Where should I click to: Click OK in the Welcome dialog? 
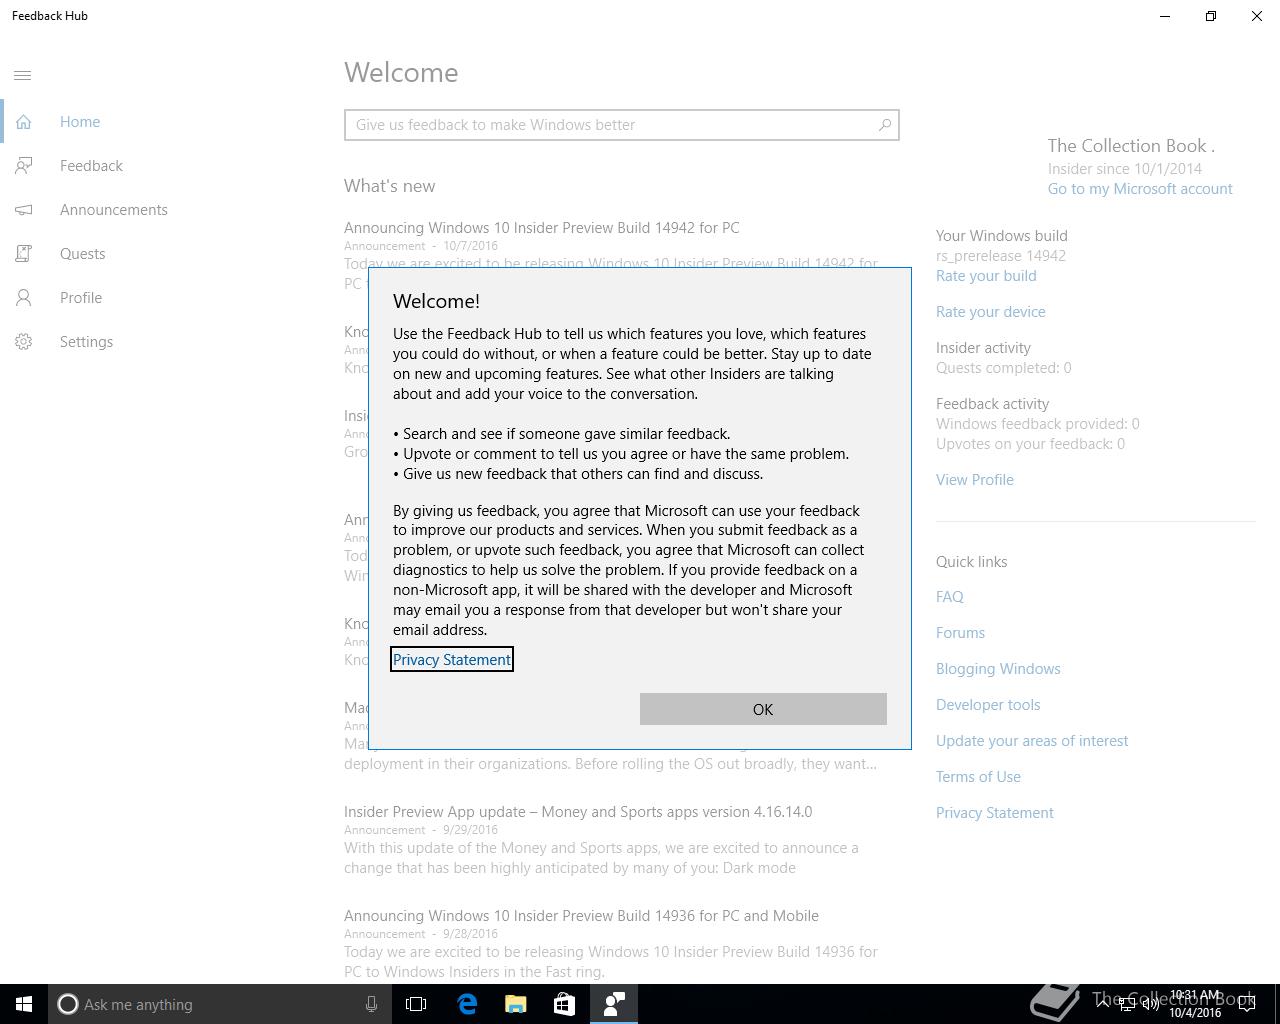click(763, 709)
